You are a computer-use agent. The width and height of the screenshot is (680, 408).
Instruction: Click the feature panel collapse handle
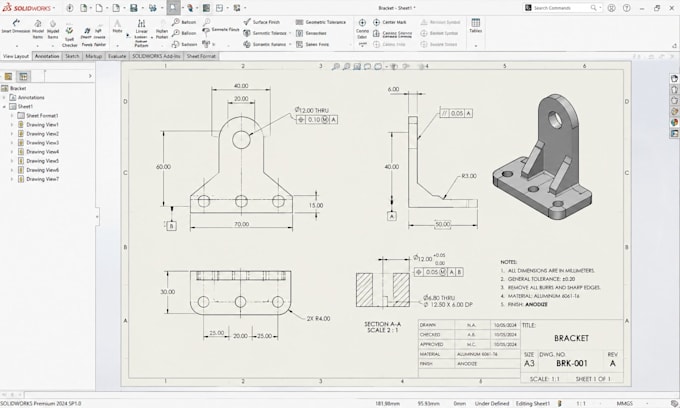click(97, 216)
